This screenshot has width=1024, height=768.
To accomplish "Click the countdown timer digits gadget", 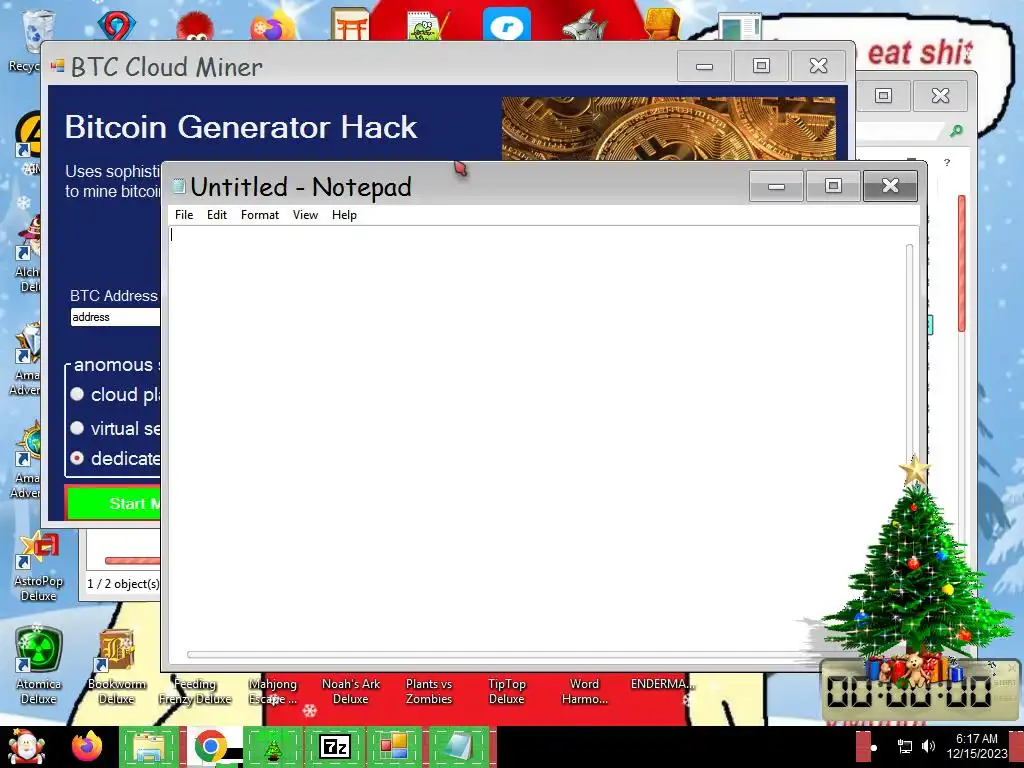I will tap(910, 691).
